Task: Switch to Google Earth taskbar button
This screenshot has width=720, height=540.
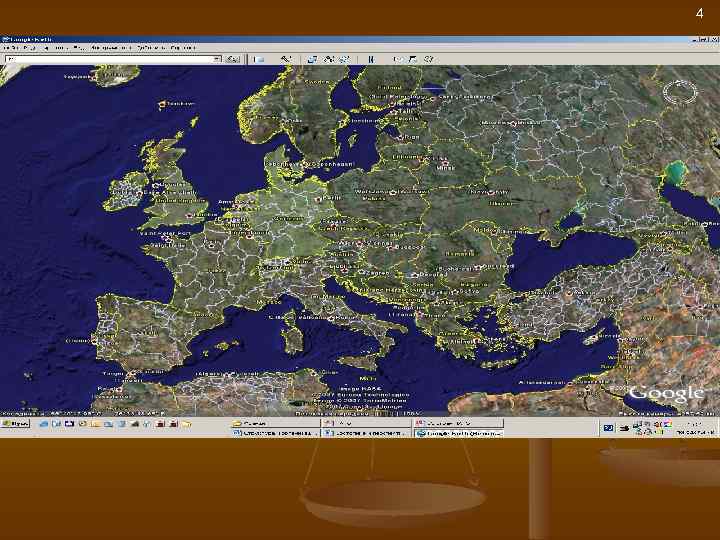Action: point(459,433)
